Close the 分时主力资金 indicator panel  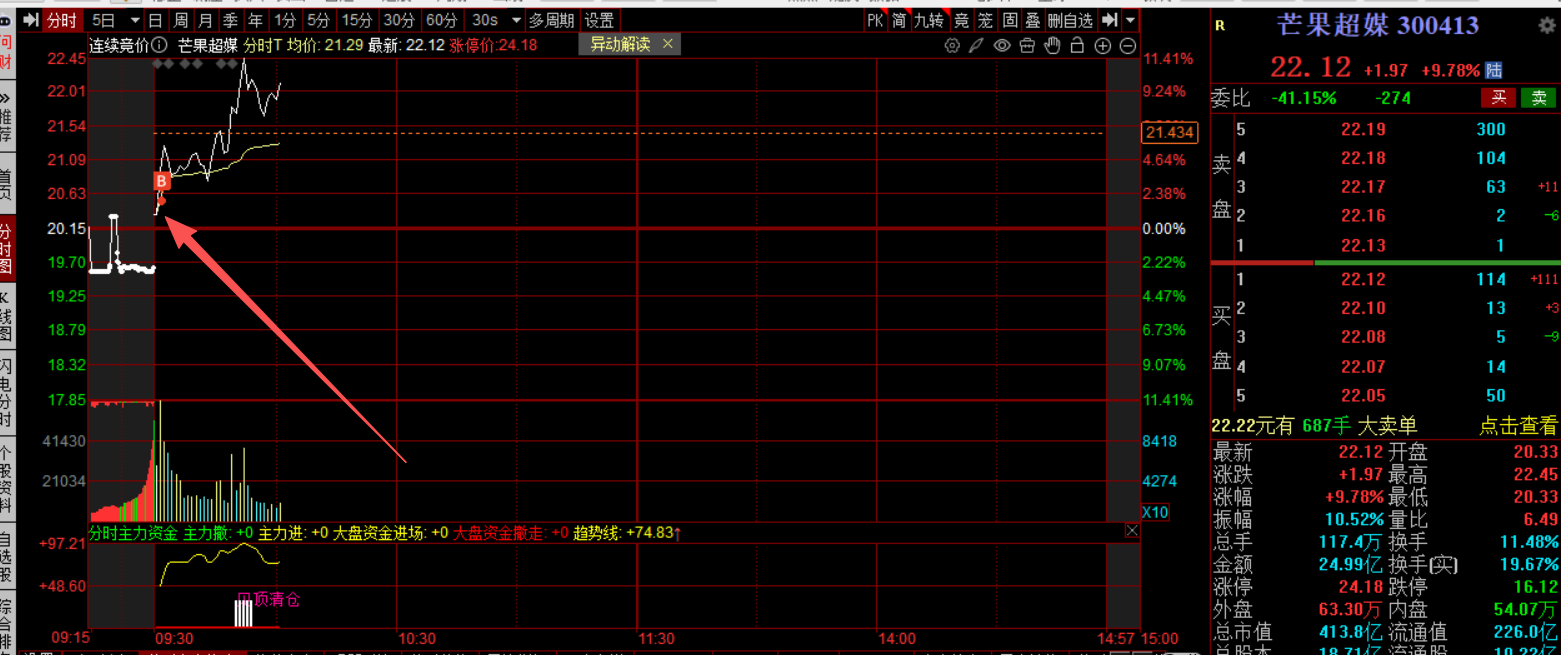point(1132,532)
